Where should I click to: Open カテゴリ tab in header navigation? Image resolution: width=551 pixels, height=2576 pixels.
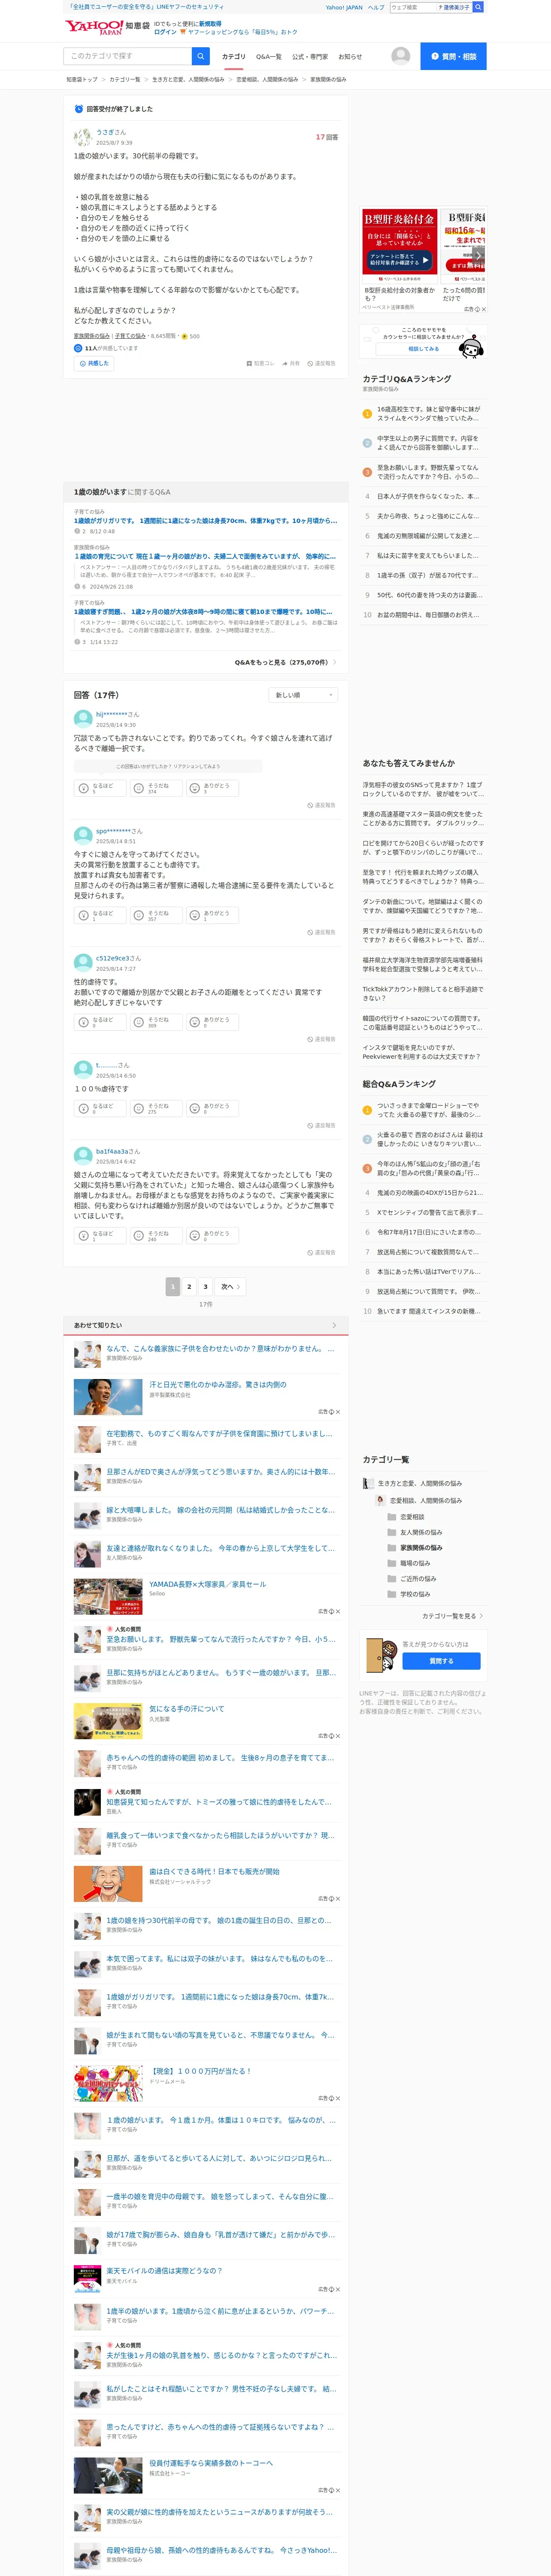(233, 57)
